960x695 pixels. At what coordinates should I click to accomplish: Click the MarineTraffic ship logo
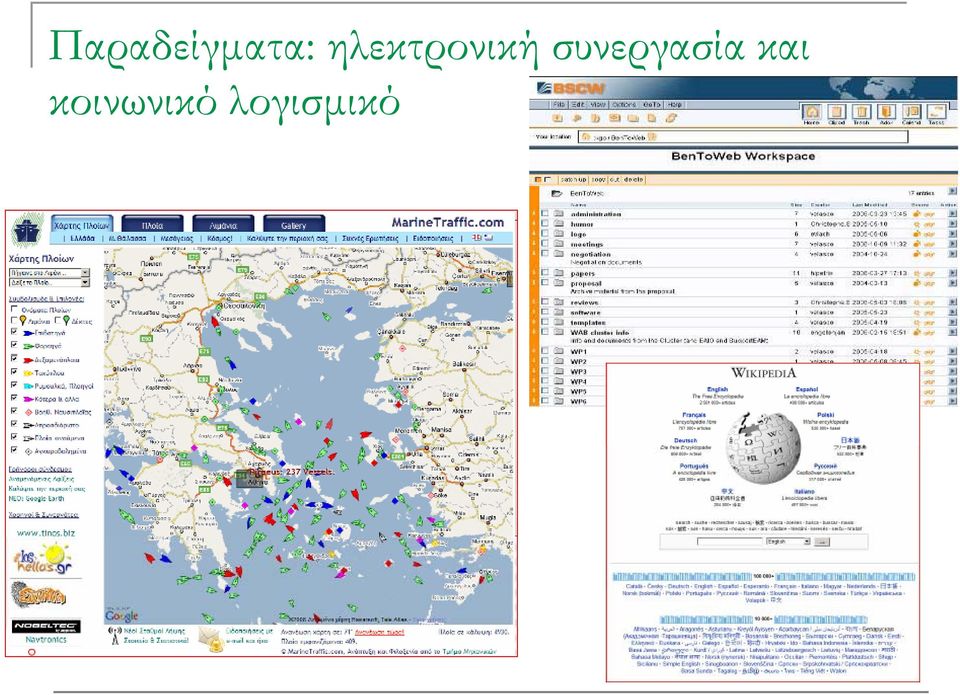click(x=28, y=231)
